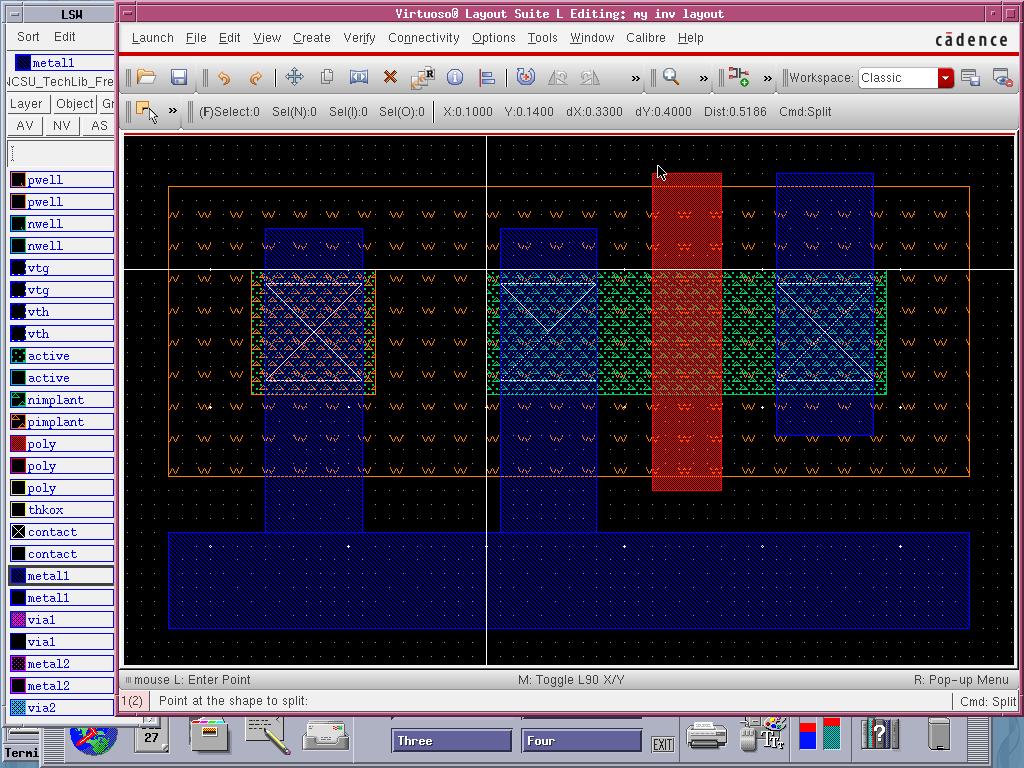Click the 'X:0.1000' coordinate readout
The width and height of the screenshot is (1024, 768).
click(468, 112)
